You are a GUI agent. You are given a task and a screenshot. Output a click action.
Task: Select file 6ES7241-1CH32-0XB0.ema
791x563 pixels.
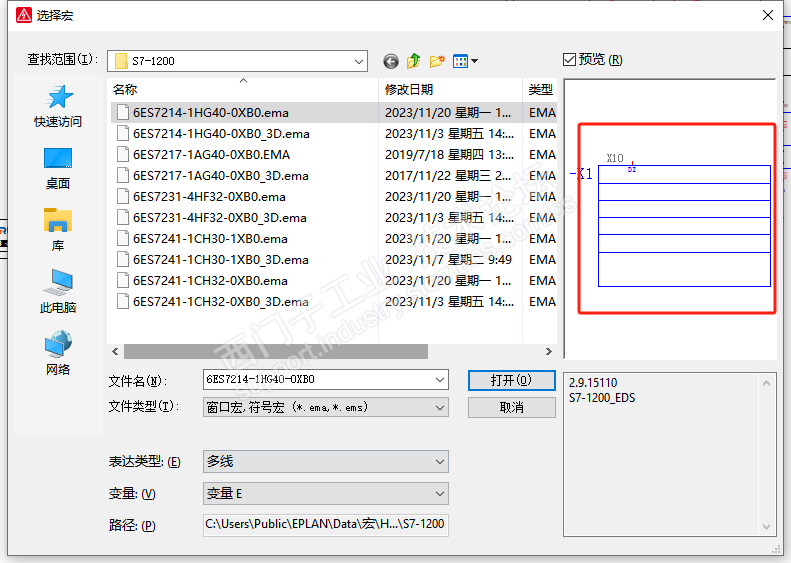click(x=210, y=281)
